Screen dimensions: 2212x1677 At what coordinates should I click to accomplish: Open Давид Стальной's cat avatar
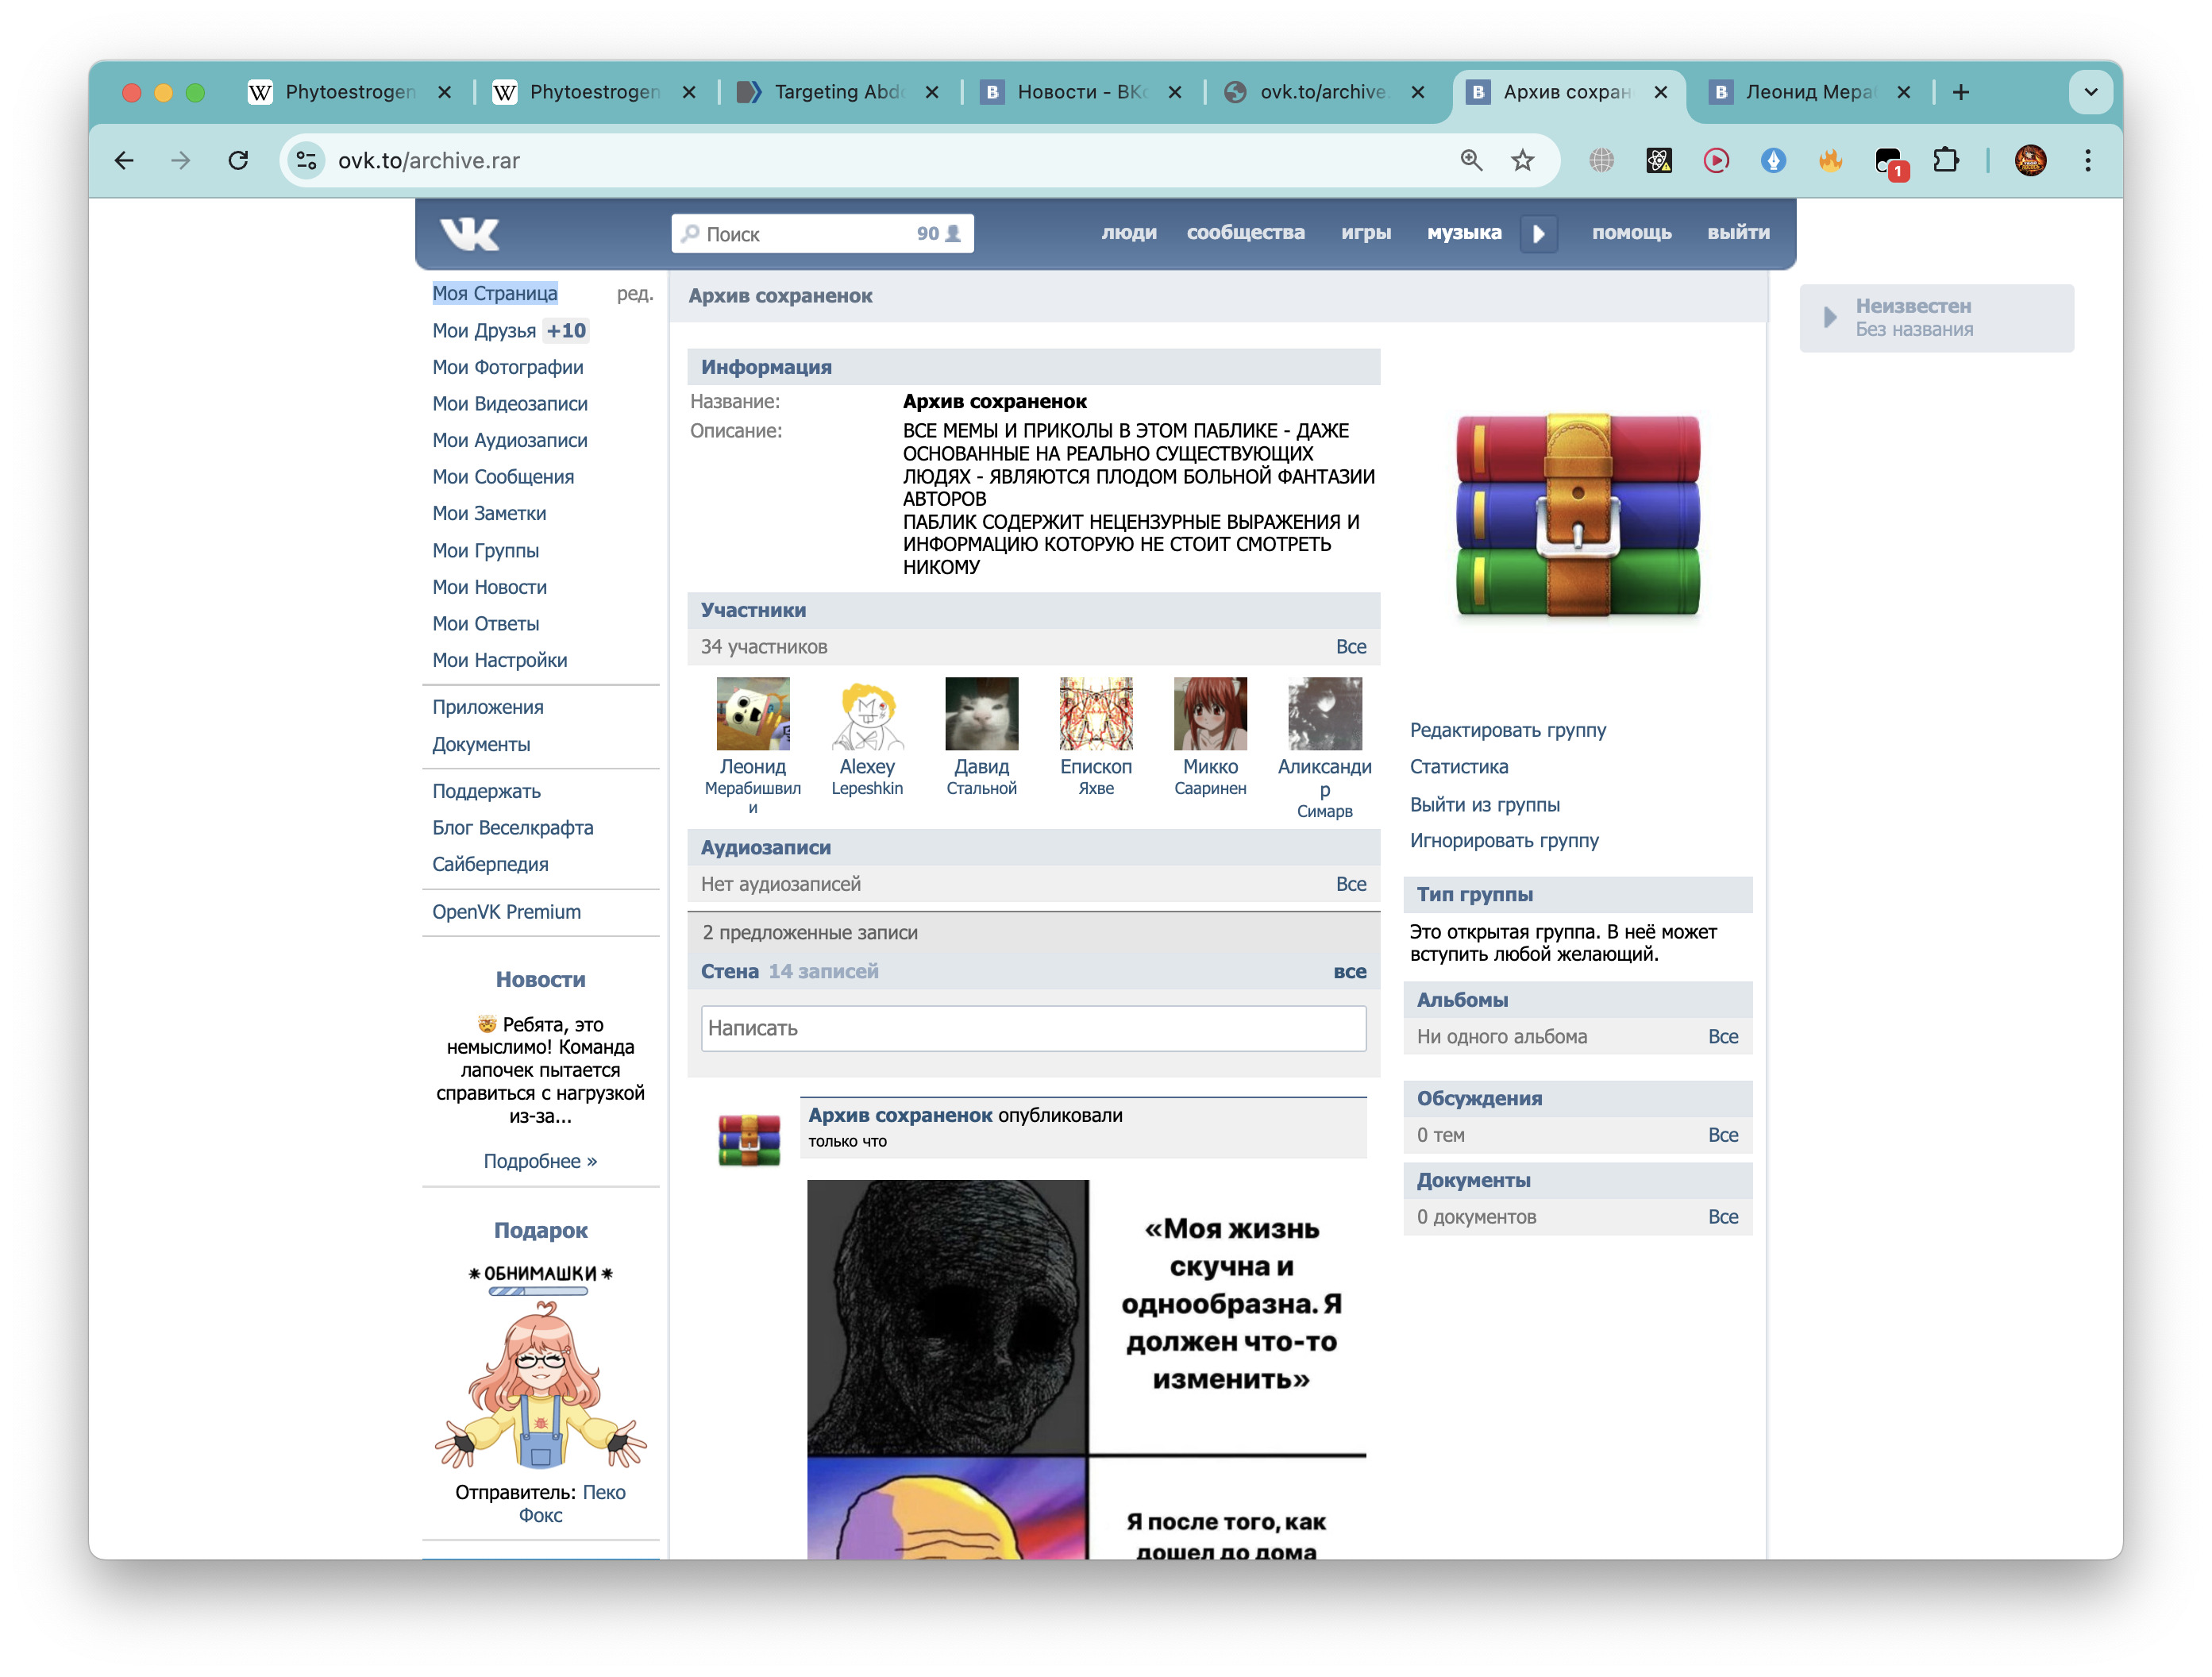pos(982,714)
